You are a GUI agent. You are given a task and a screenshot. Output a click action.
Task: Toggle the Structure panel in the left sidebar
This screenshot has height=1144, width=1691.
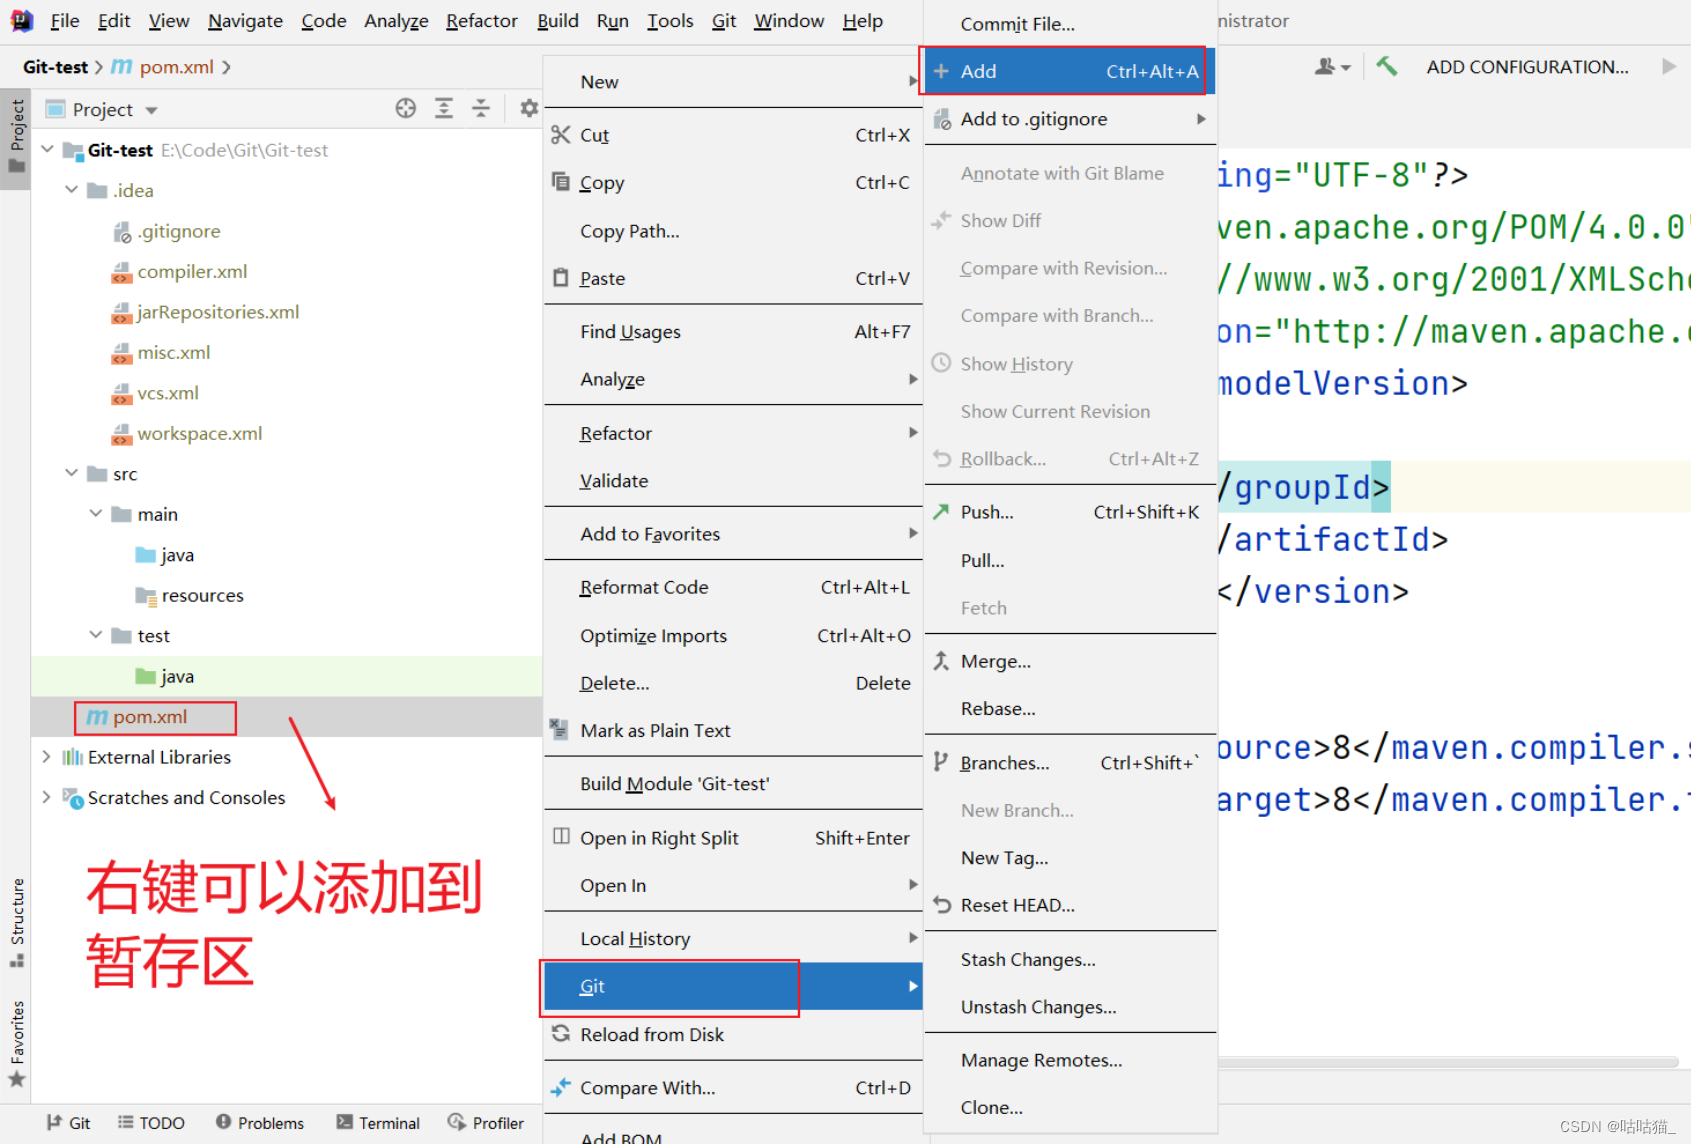17,915
